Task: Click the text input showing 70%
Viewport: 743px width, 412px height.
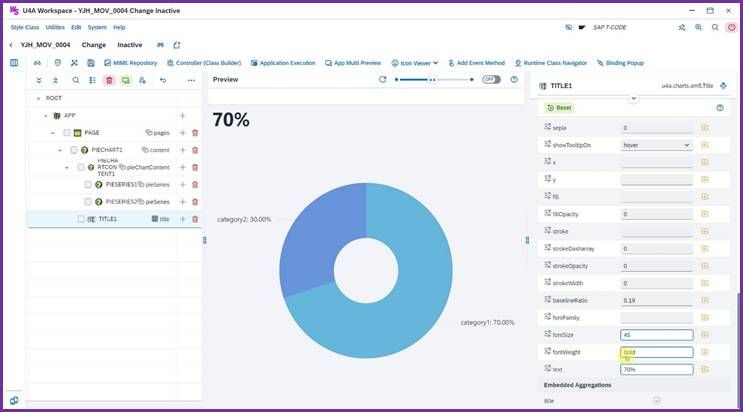Action: coord(656,369)
